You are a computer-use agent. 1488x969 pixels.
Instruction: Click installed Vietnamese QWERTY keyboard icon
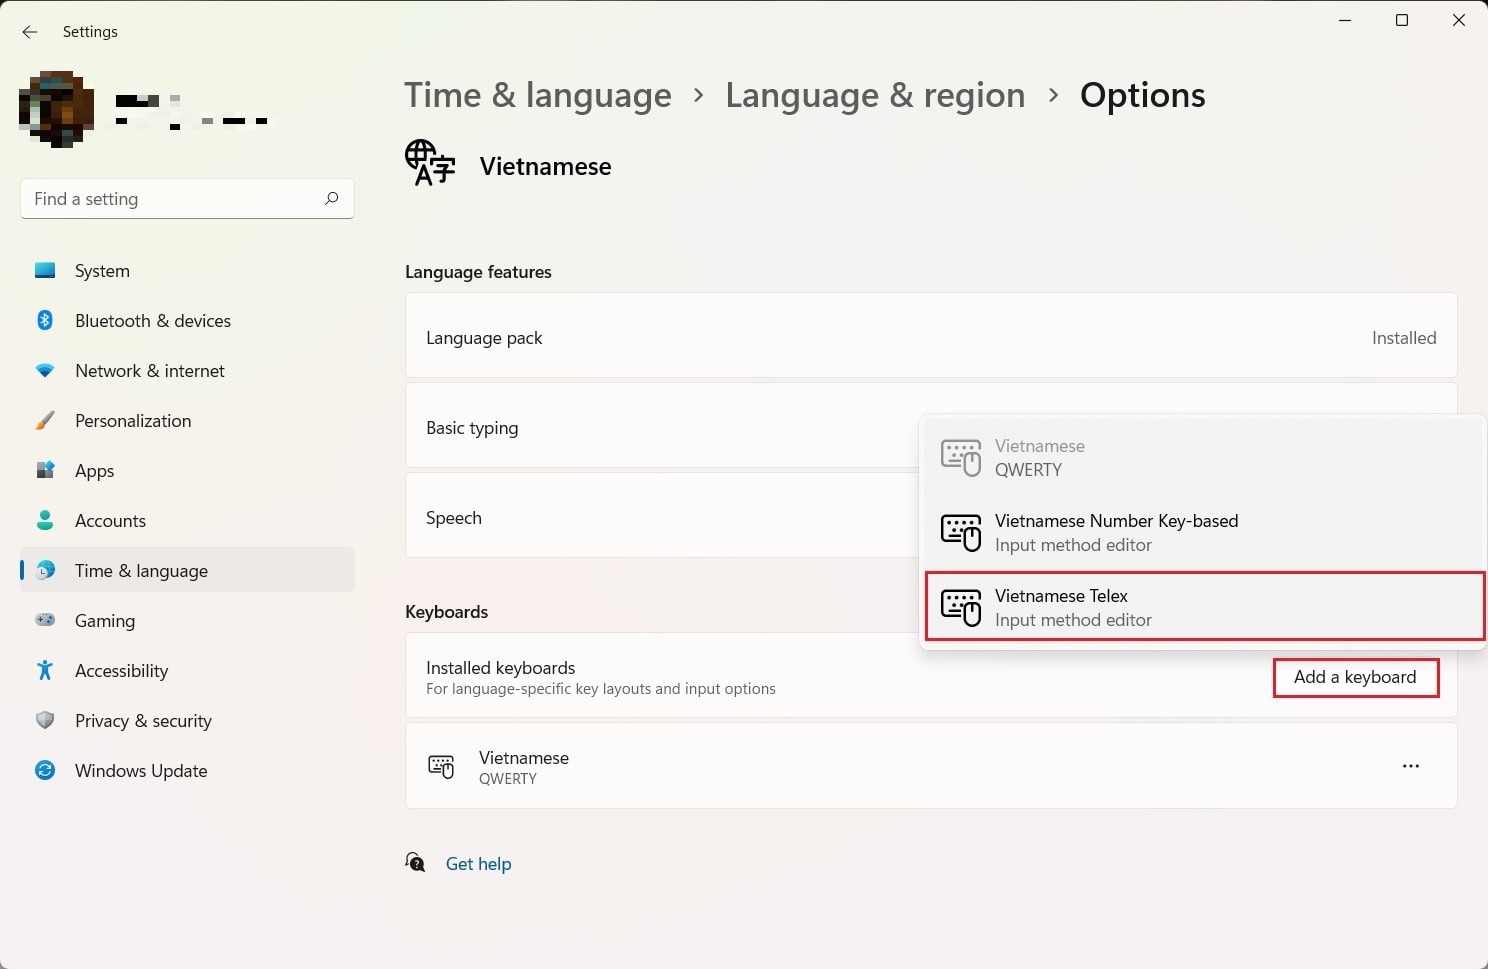pyautogui.click(x=441, y=767)
